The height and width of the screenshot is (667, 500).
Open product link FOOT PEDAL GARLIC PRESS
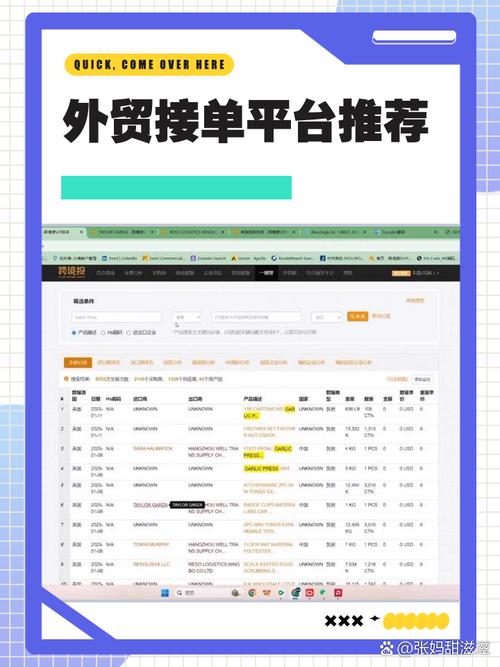point(268,452)
